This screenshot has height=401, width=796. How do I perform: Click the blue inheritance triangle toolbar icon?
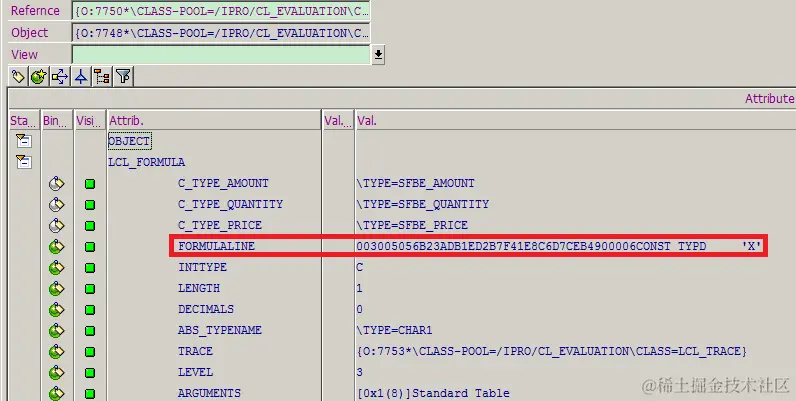(81, 77)
